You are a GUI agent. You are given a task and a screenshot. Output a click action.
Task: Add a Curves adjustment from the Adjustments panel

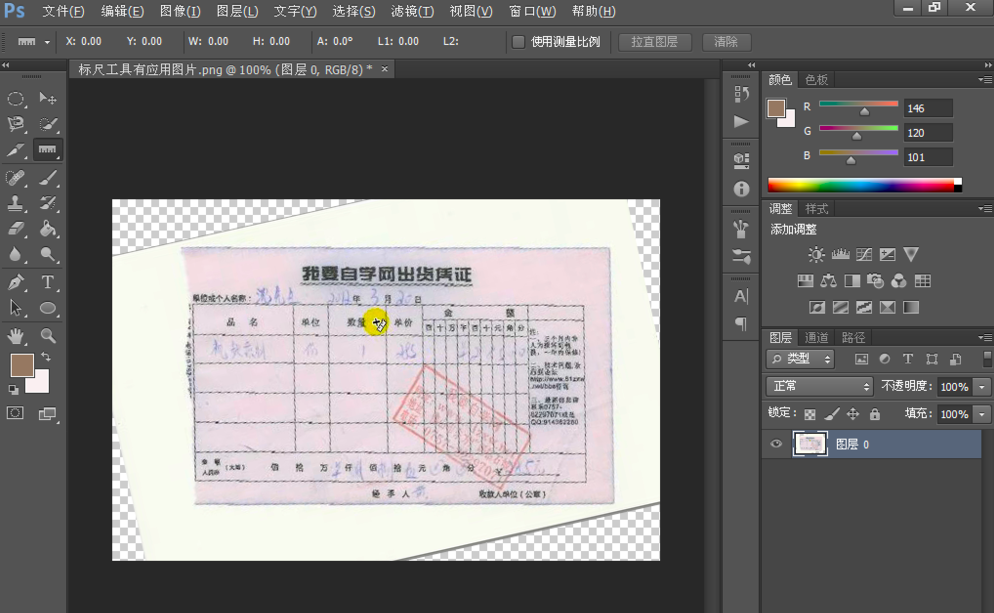[x=862, y=255]
